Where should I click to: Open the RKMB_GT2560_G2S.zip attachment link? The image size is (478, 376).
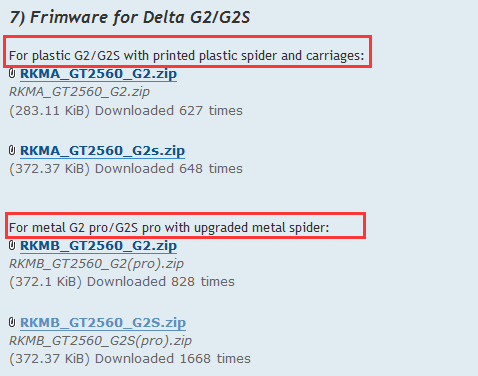103,323
